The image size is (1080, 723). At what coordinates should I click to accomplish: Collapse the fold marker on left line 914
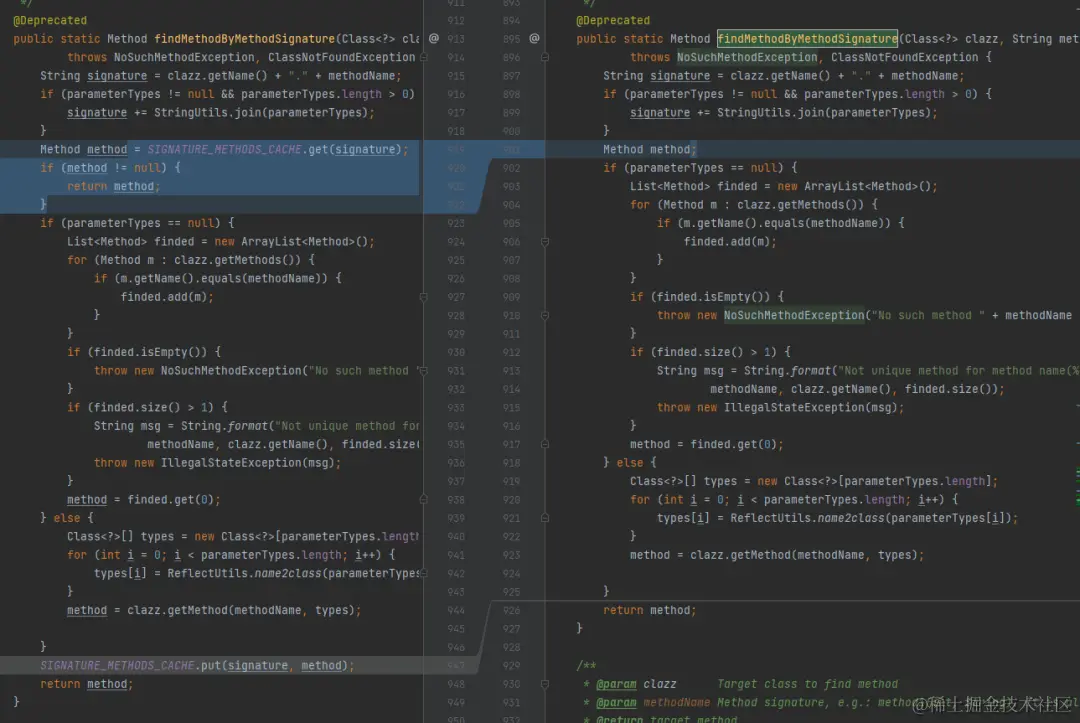click(x=424, y=57)
